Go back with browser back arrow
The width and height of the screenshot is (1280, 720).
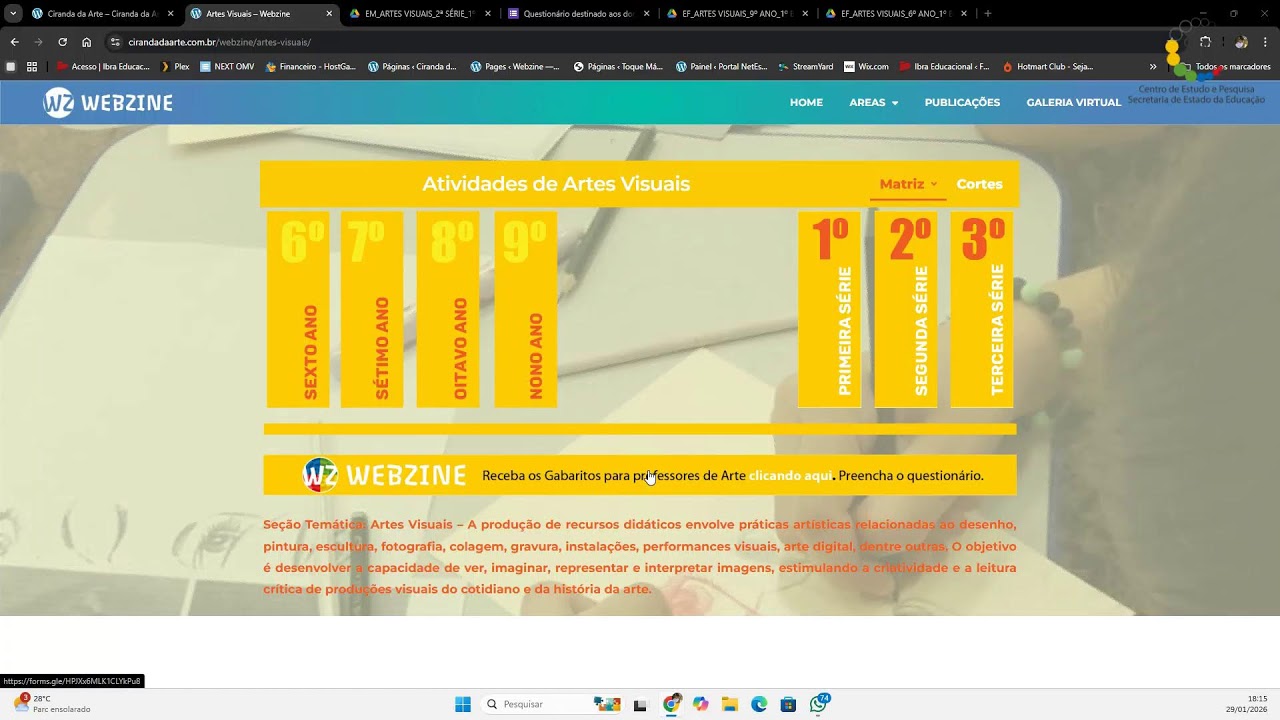[14, 42]
